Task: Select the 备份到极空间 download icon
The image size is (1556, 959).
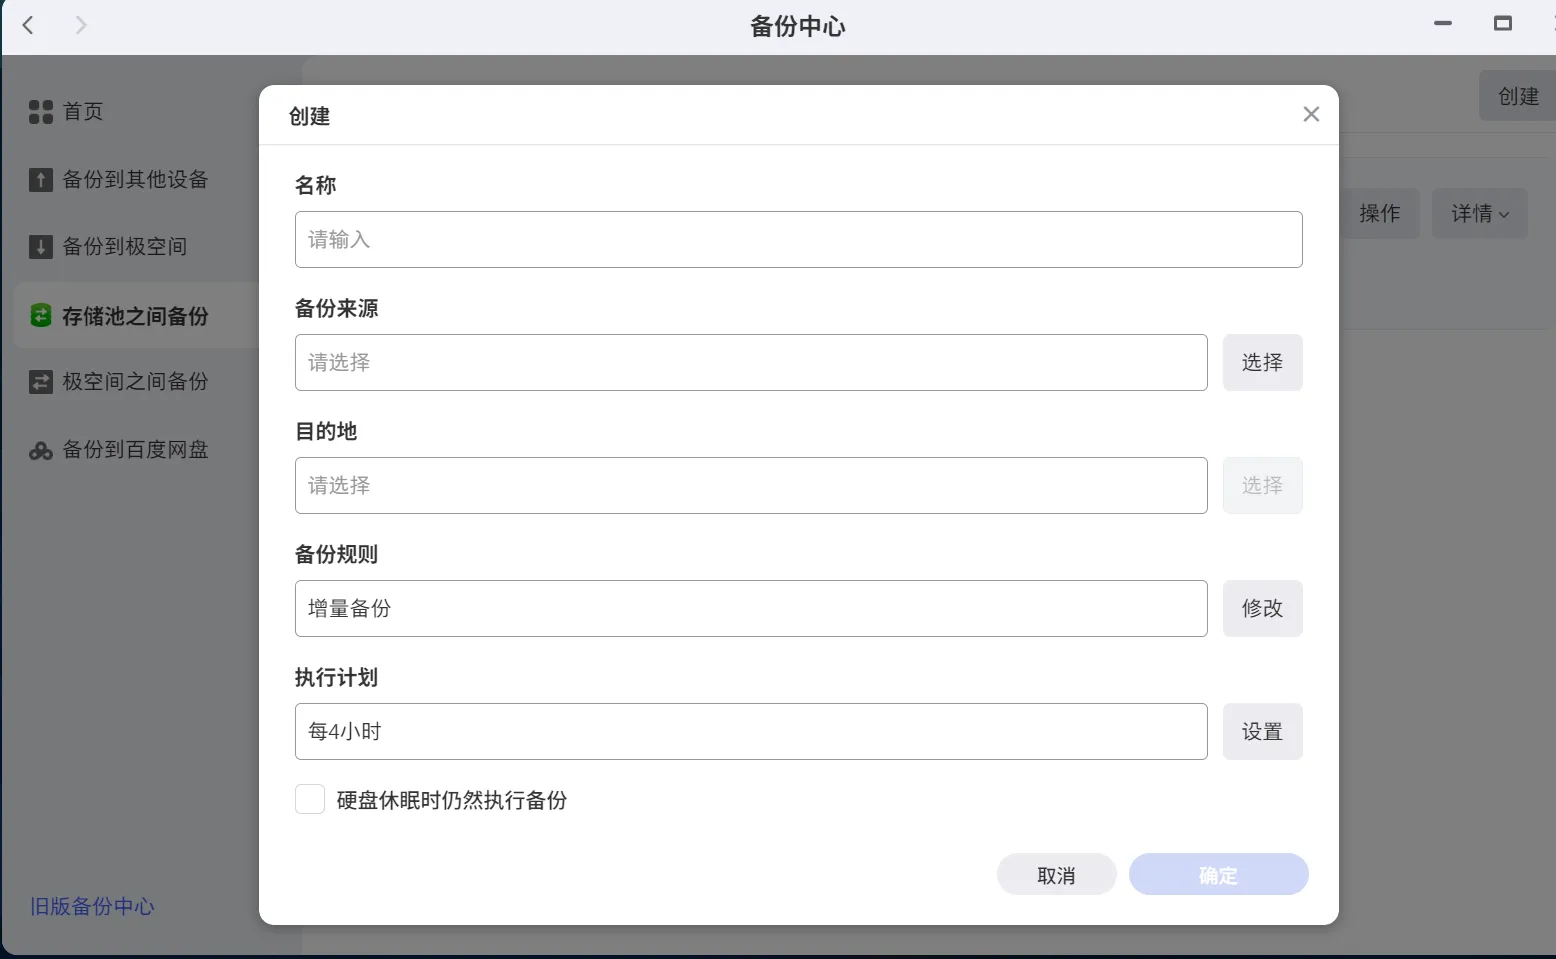Action: tap(40, 247)
